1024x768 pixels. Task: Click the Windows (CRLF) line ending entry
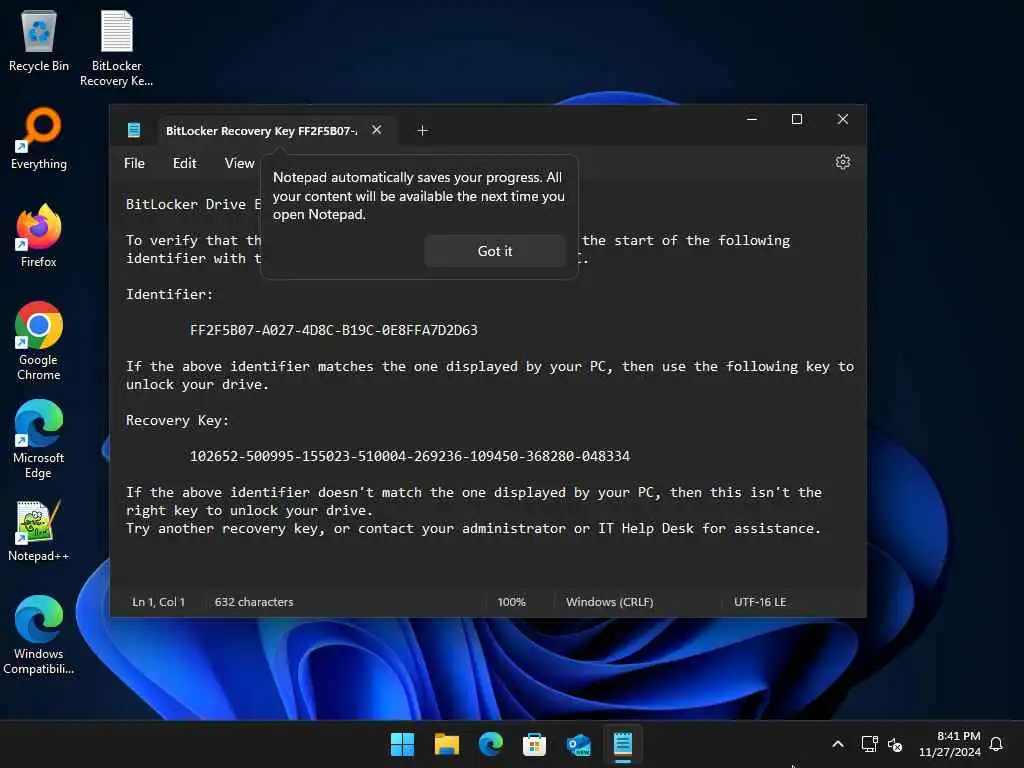click(x=609, y=601)
